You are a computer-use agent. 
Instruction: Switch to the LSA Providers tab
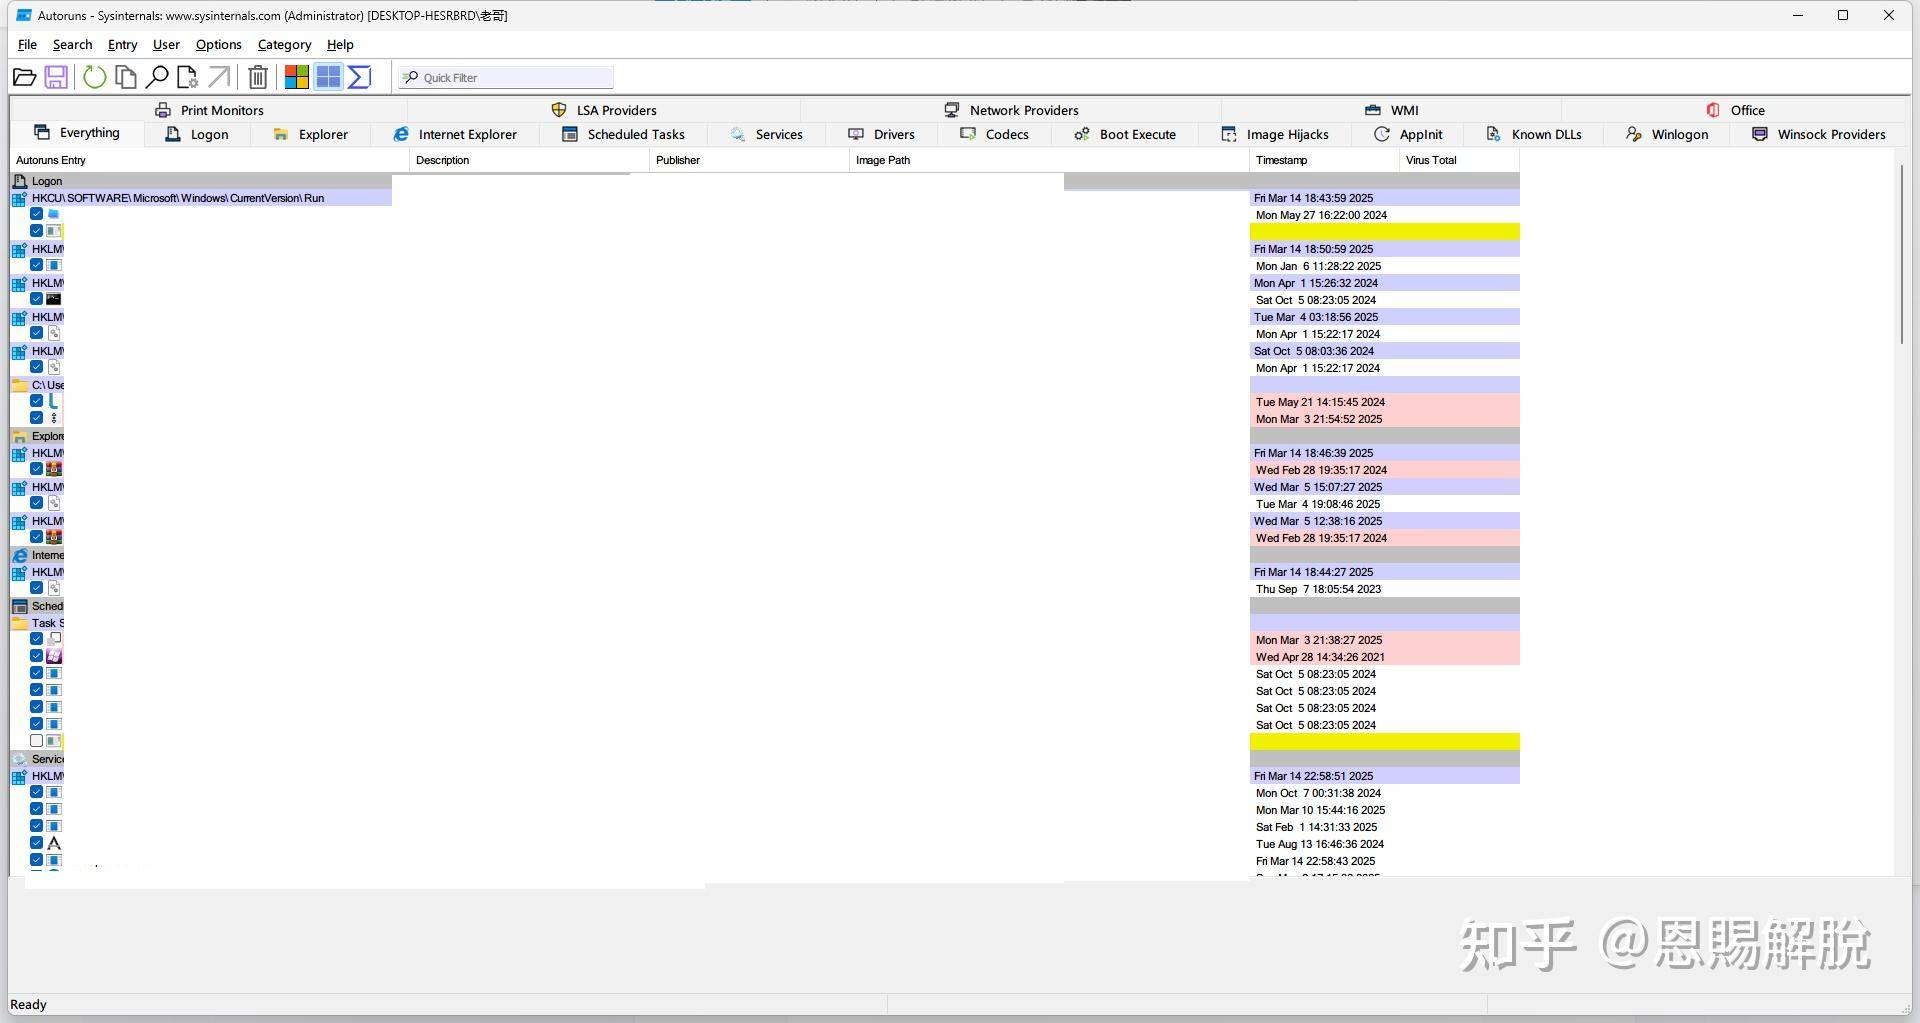(x=604, y=110)
